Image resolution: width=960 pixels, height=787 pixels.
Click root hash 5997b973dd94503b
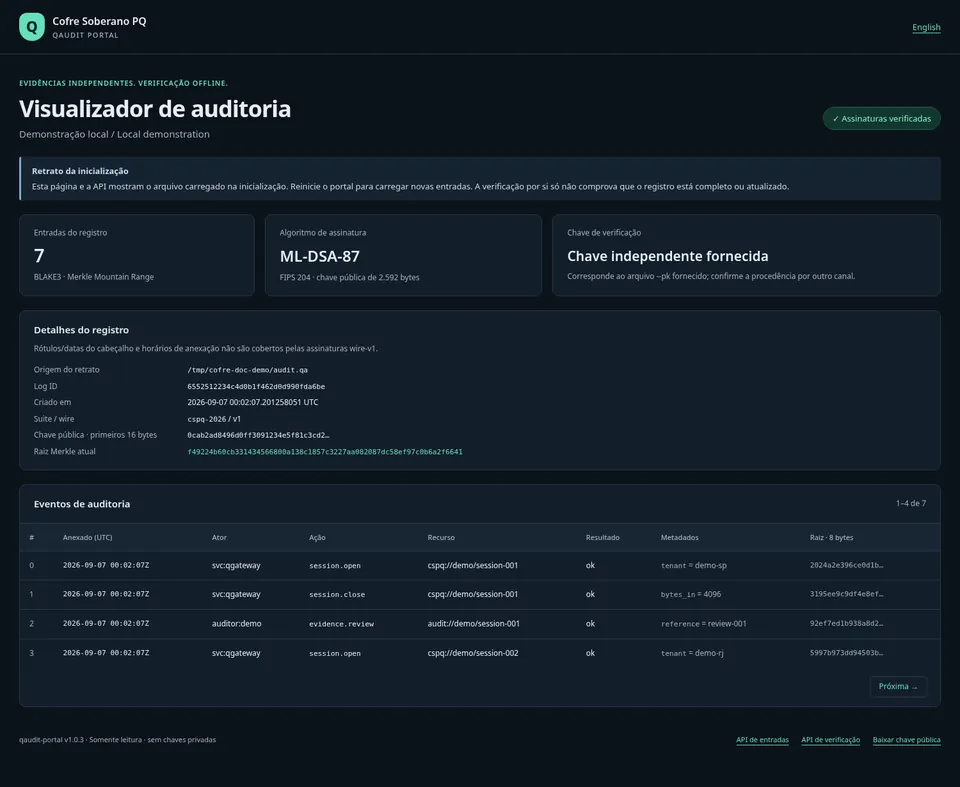(x=846, y=653)
